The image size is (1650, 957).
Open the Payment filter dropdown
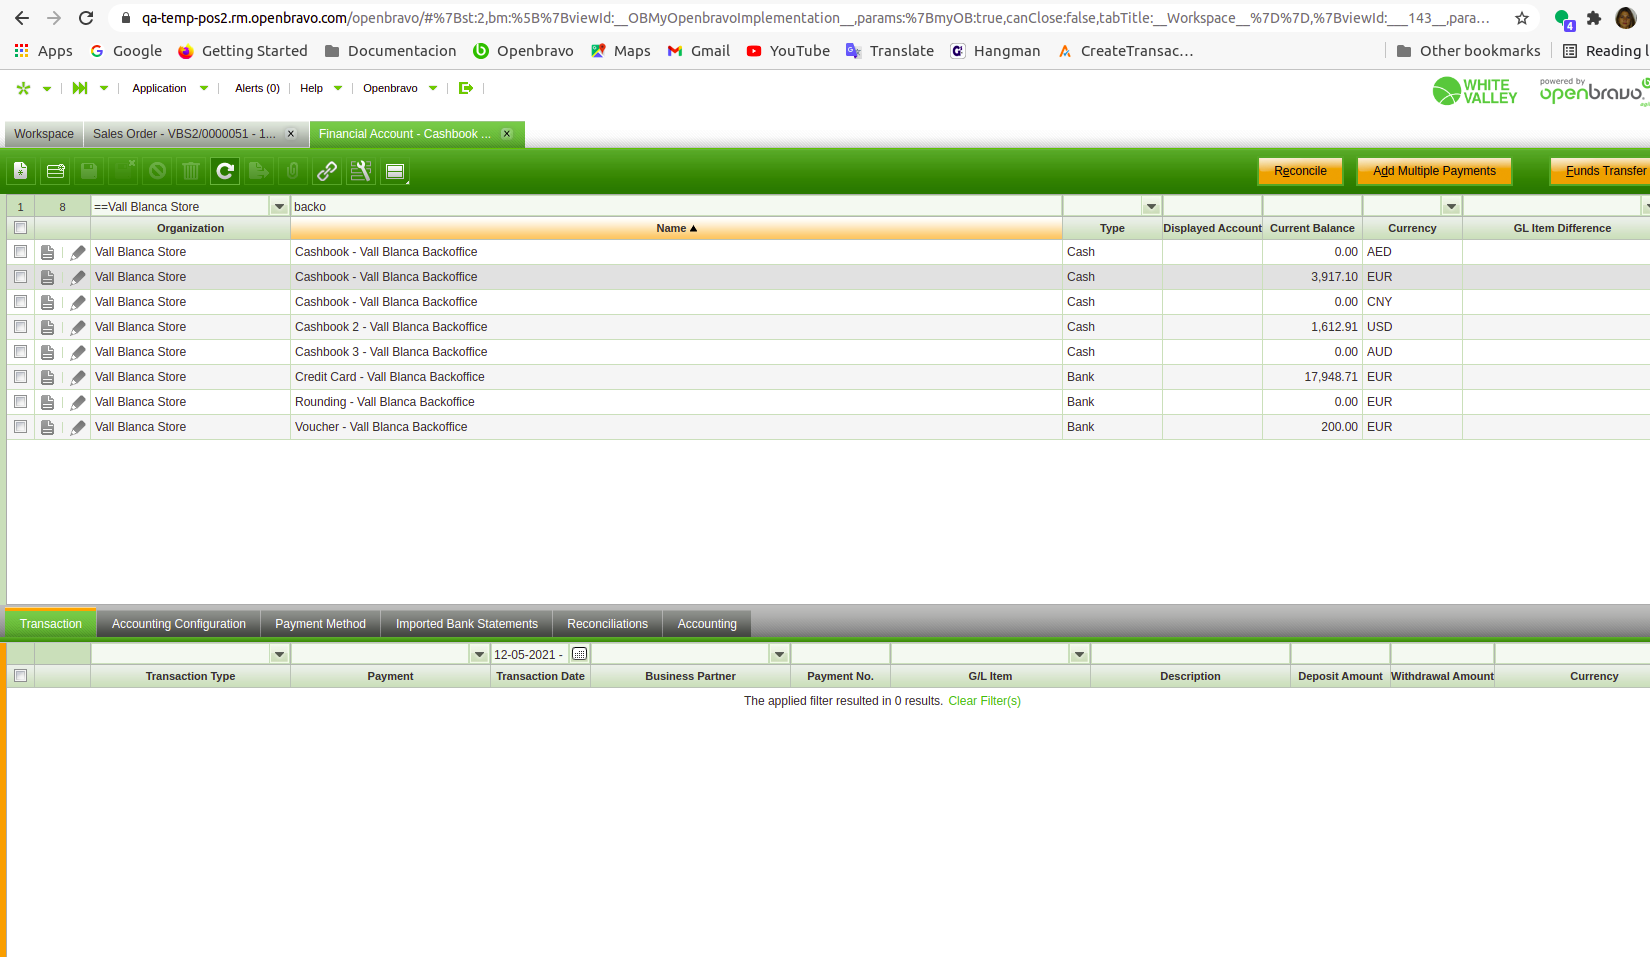coord(479,654)
